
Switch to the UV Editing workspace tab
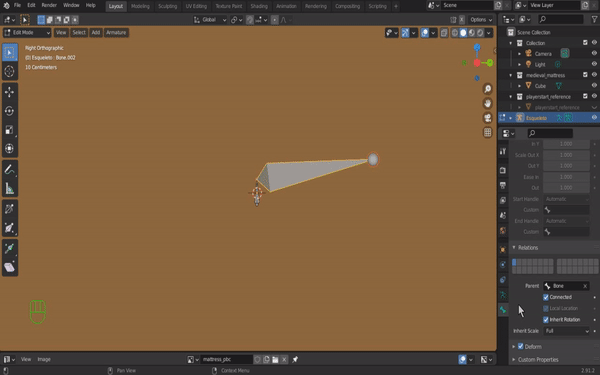point(196,6)
